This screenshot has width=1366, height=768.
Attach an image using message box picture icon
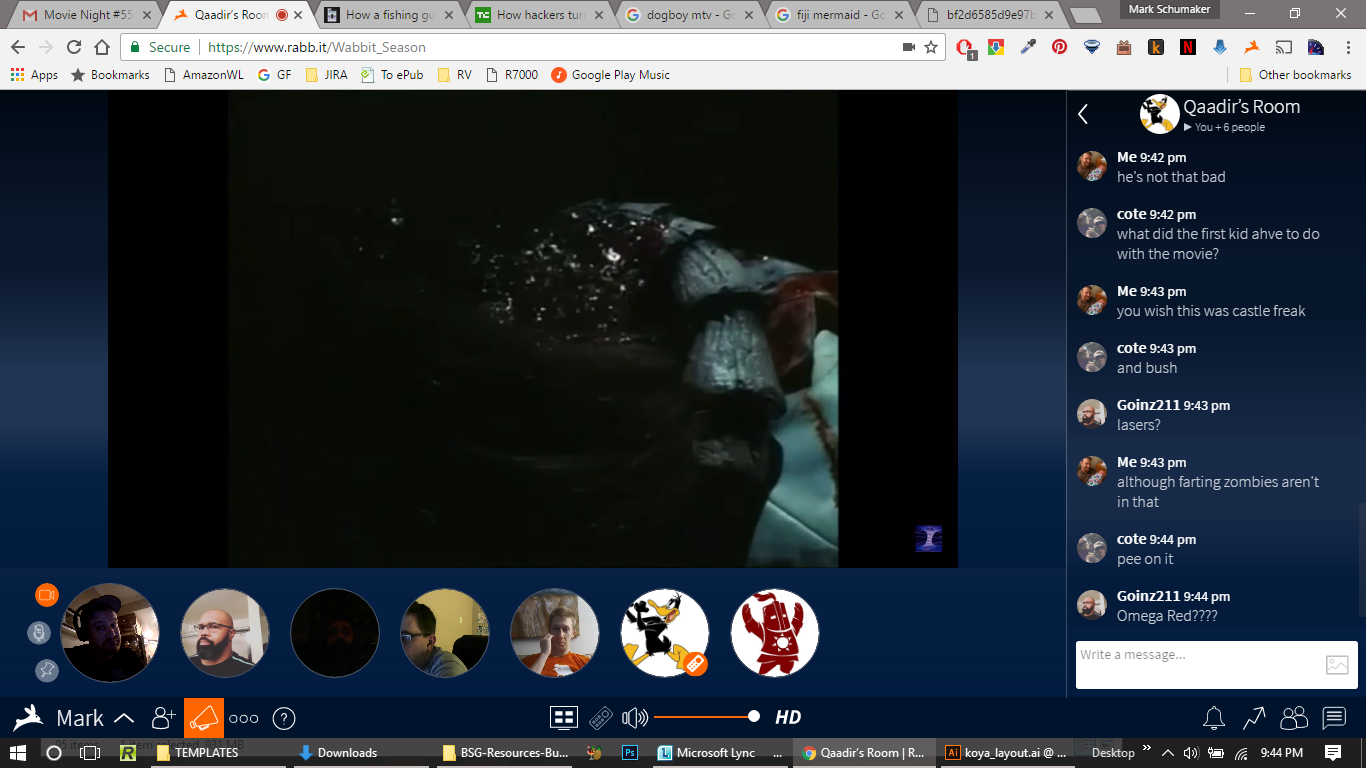tap(1337, 664)
